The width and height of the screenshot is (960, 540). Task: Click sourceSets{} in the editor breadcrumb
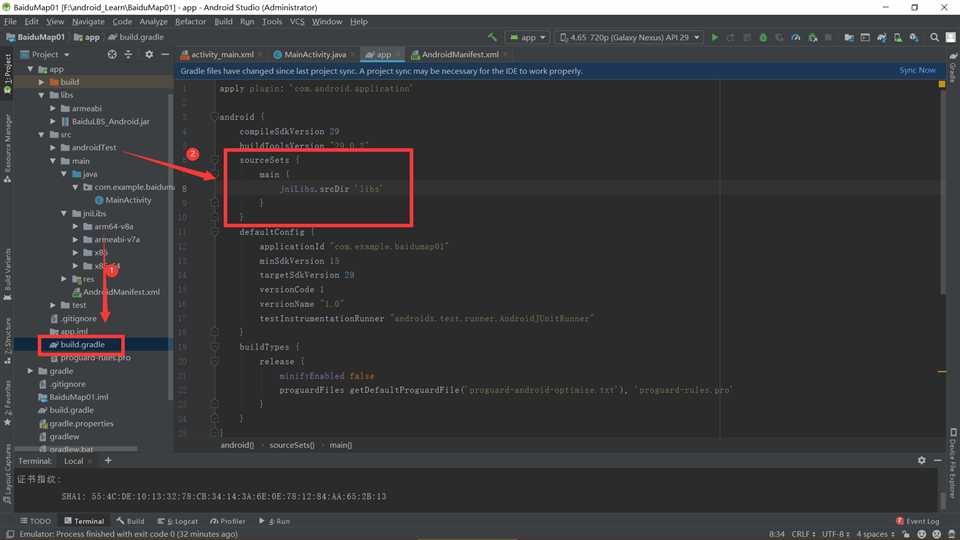click(x=291, y=445)
